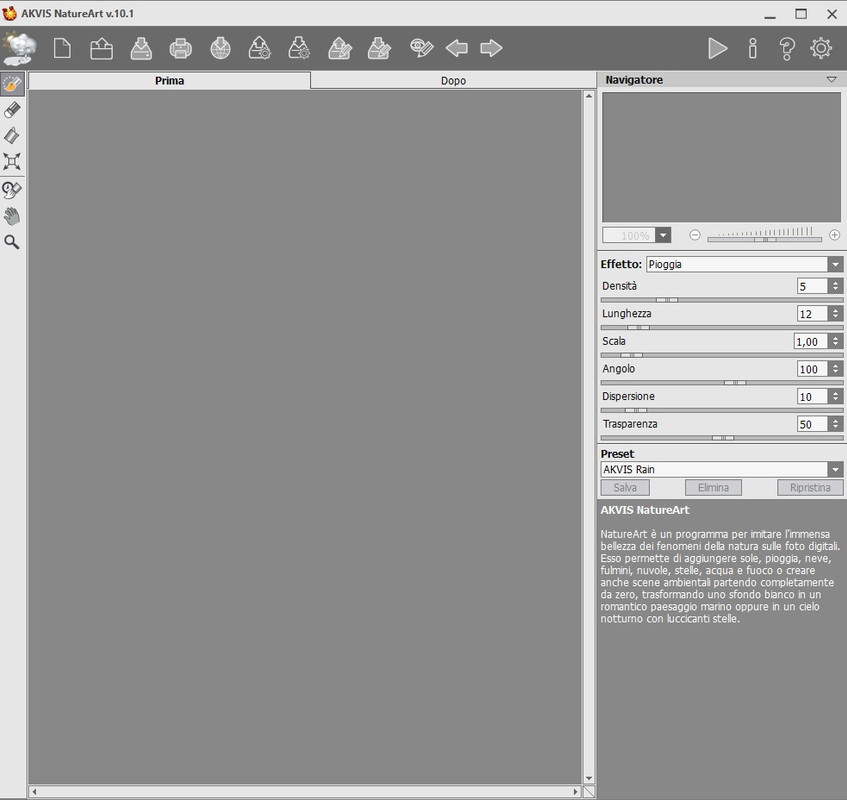Click the horizontal scrollbar right arrow
The height and width of the screenshot is (800, 847).
pos(576,792)
